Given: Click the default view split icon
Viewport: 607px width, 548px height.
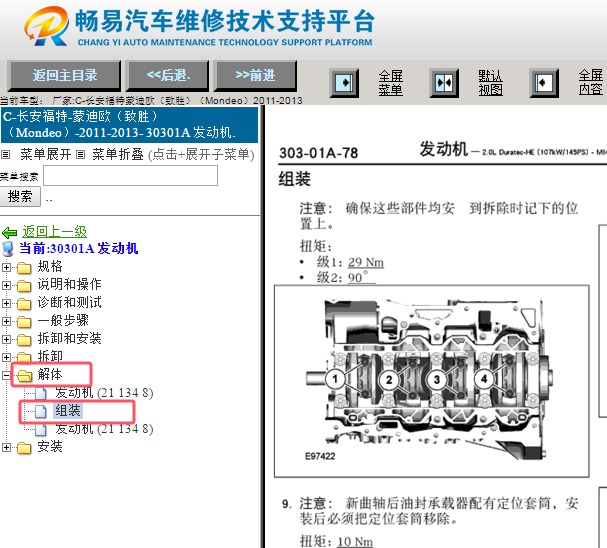Looking at the screenshot, I should point(444,83).
